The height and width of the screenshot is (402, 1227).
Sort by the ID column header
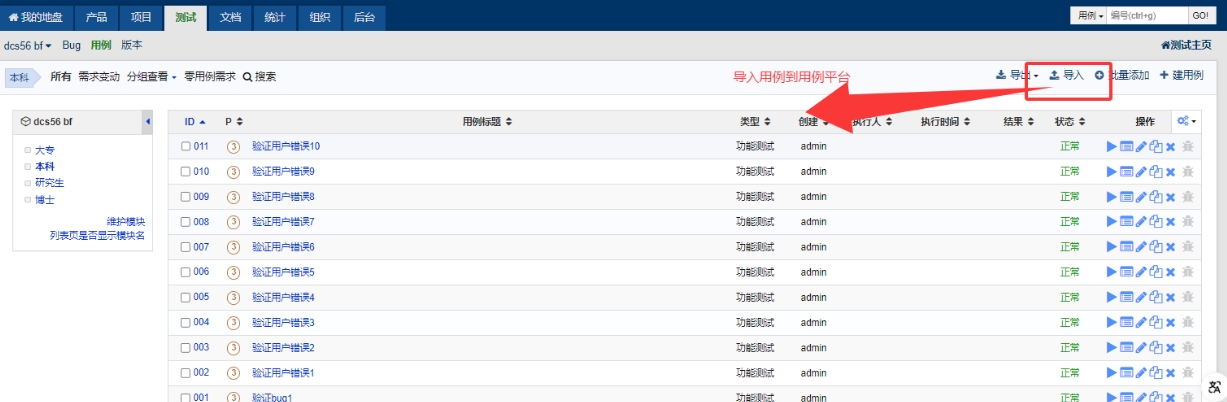(x=195, y=121)
